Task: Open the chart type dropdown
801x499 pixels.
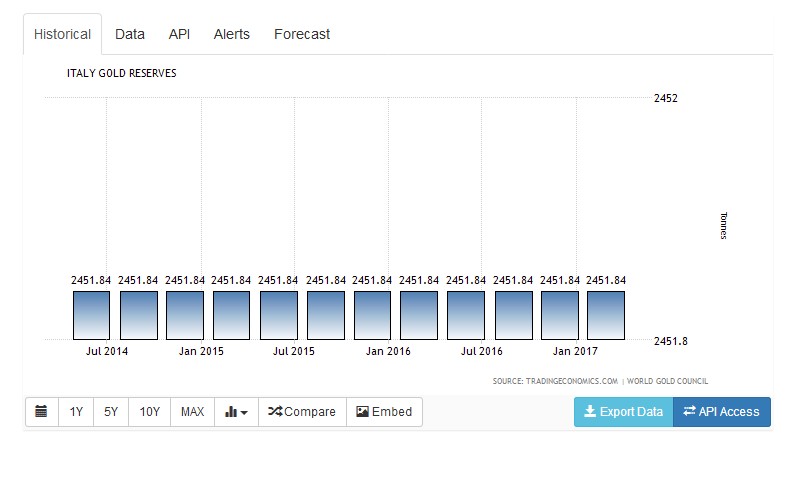Action: tap(236, 412)
